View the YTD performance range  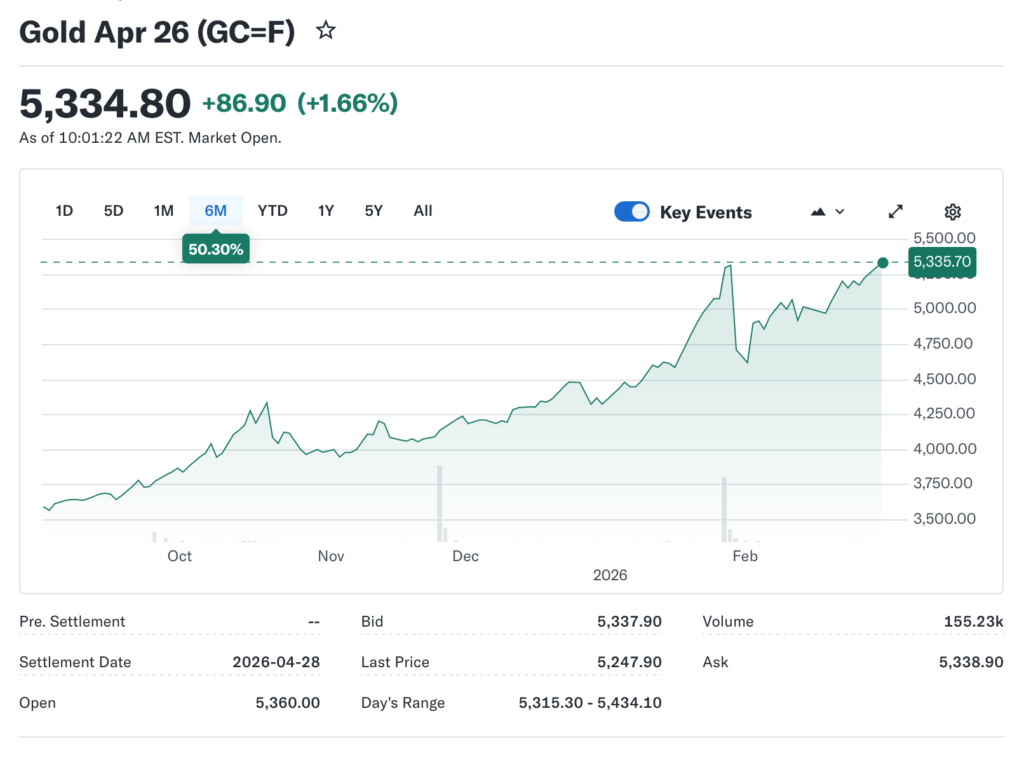(272, 211)
